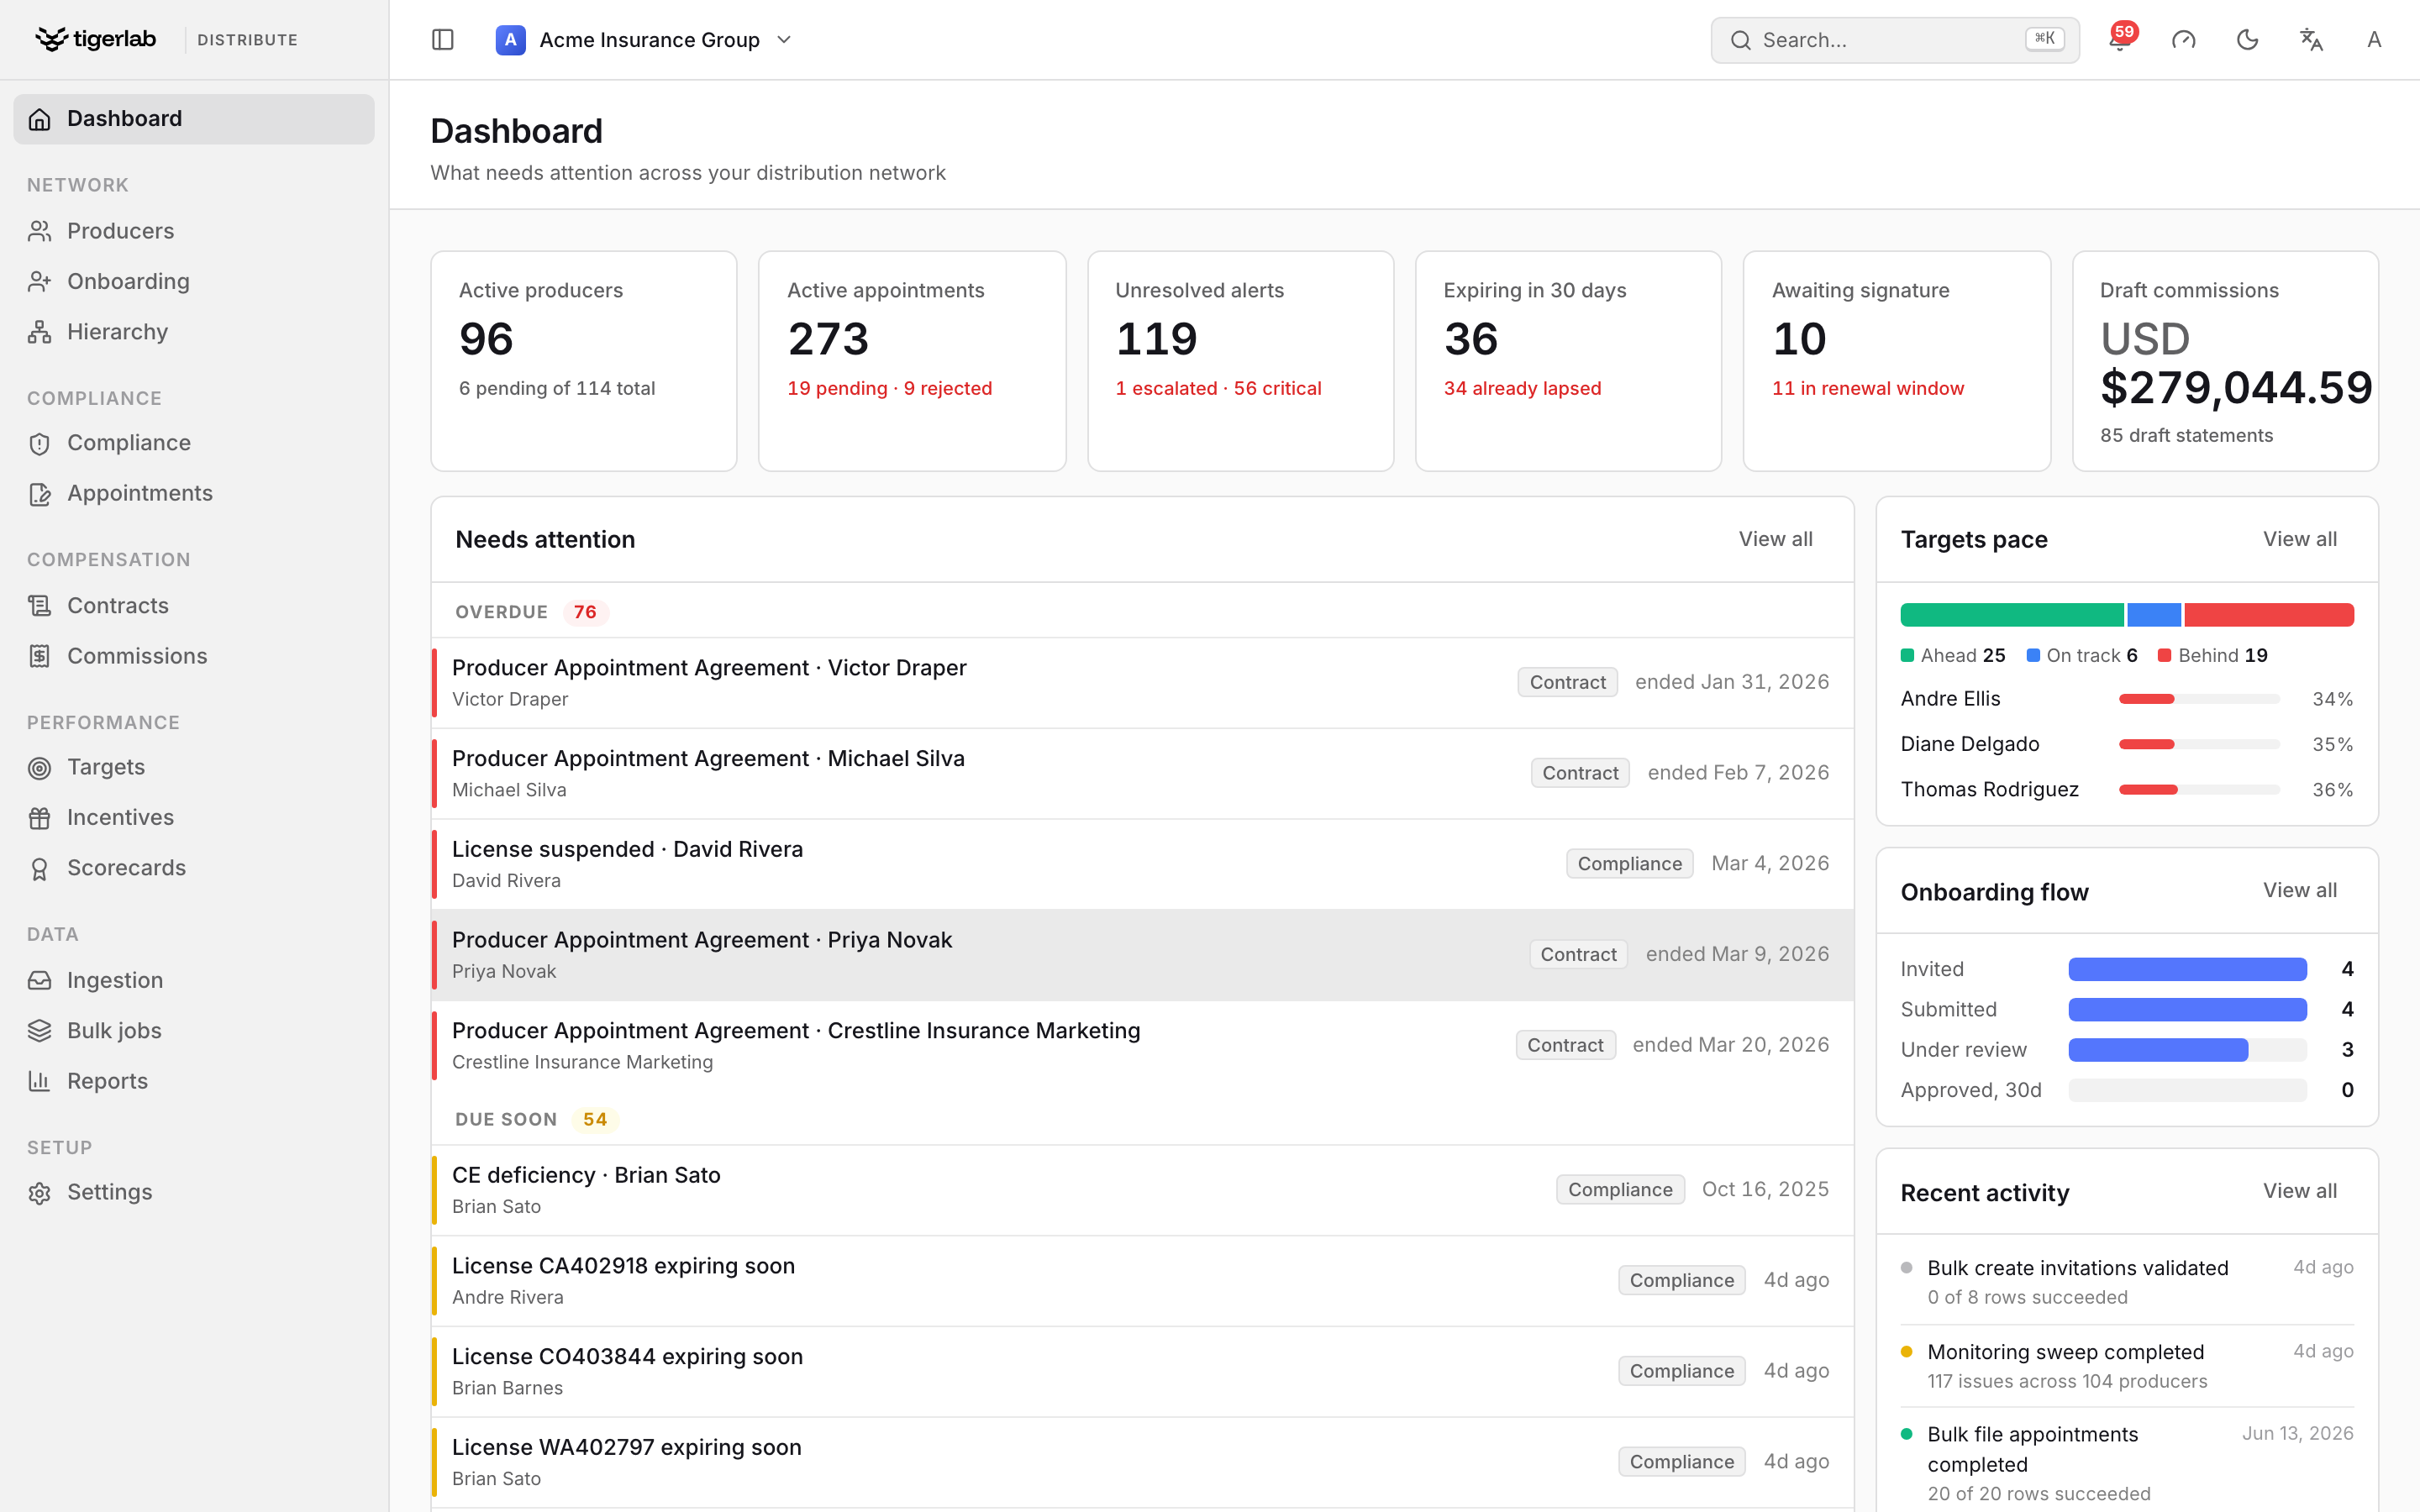Click the Active appointments card
The image size is (2420, 1512).
(x=912, y=361)
